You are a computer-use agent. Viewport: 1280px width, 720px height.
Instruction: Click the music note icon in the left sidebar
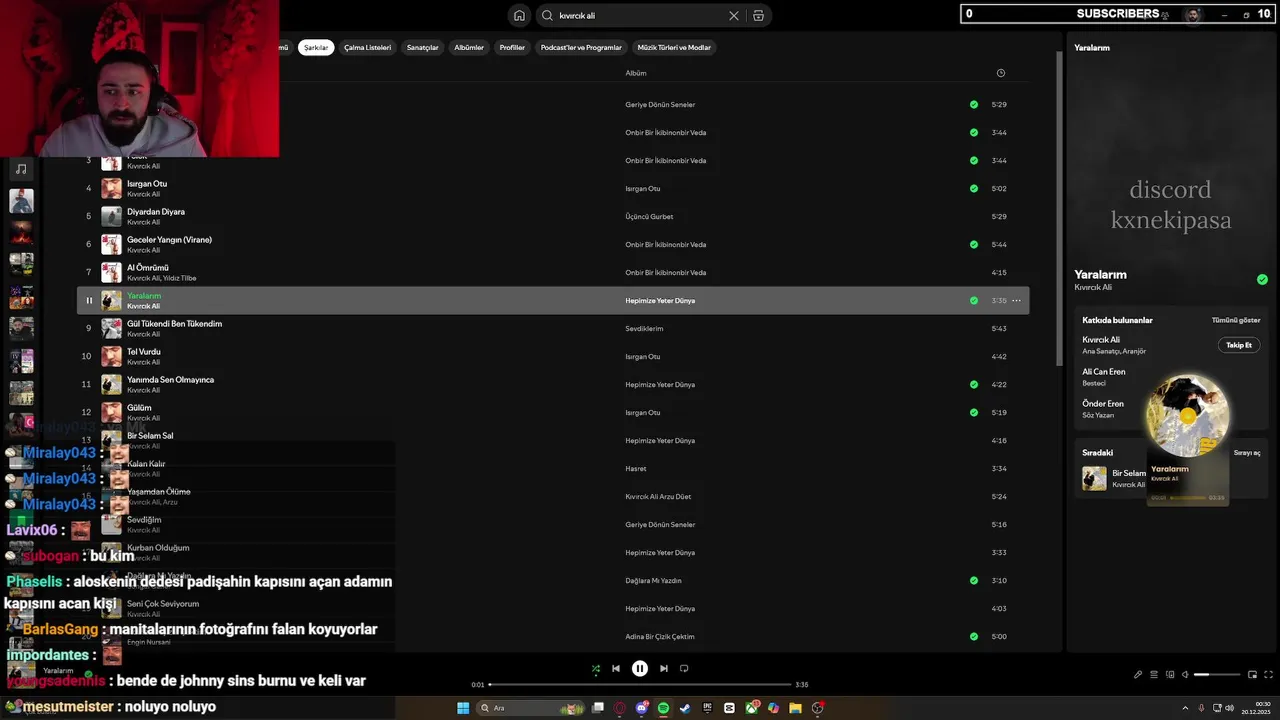tap(21, 169)
